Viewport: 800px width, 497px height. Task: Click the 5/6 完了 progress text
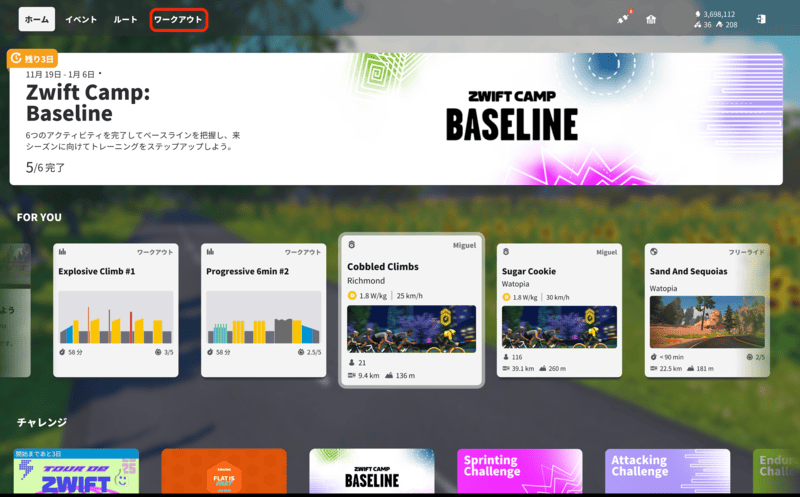(x=45, y=167)
